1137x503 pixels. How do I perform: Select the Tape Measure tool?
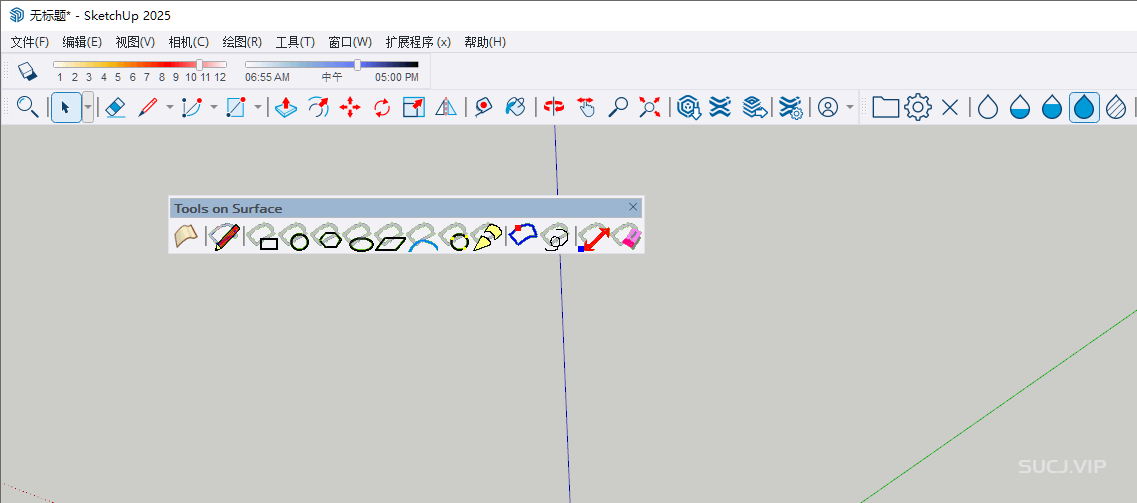pyautogui.click(x=483, y=108)
